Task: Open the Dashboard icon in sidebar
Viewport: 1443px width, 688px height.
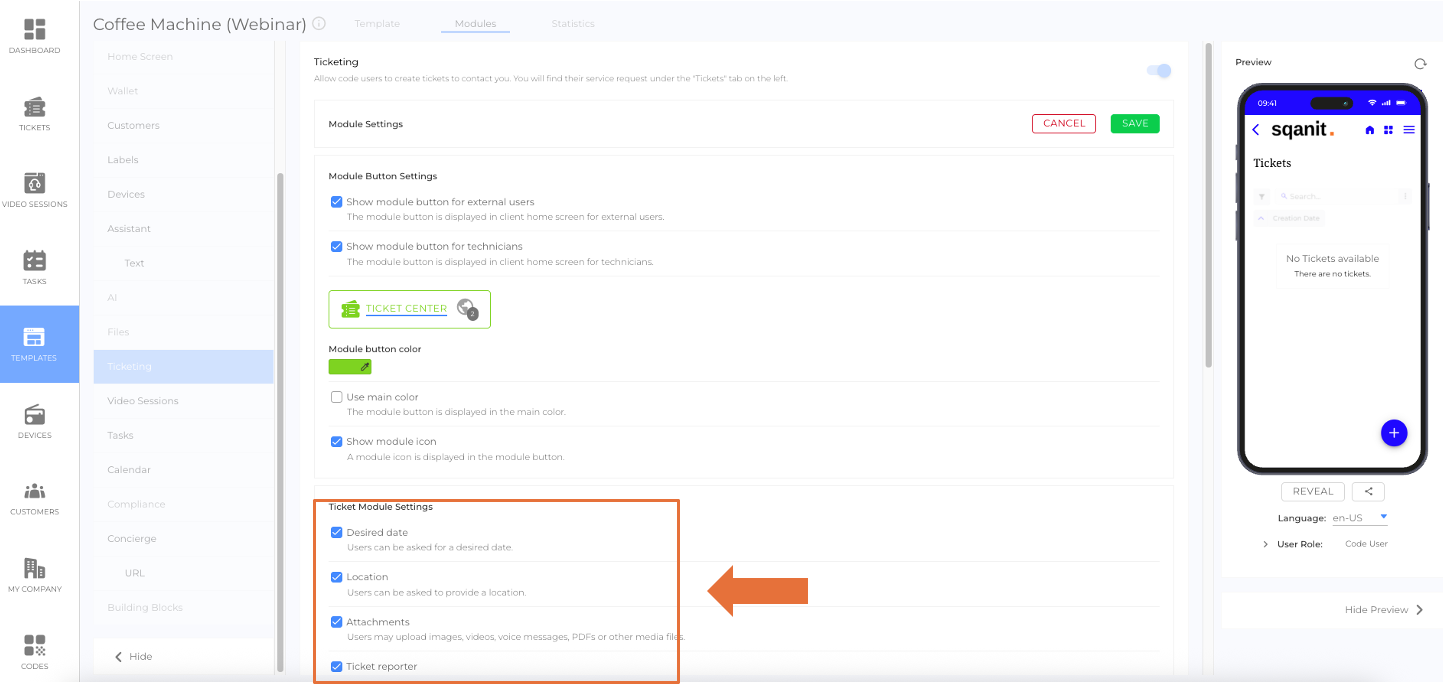Action: [35, 31]
